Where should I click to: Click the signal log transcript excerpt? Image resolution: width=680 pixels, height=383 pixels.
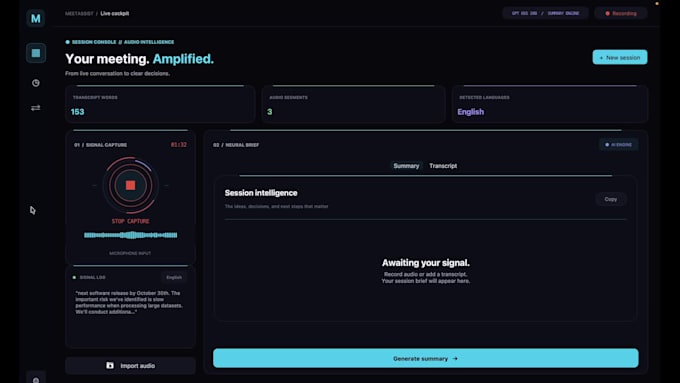pos(129,302)
